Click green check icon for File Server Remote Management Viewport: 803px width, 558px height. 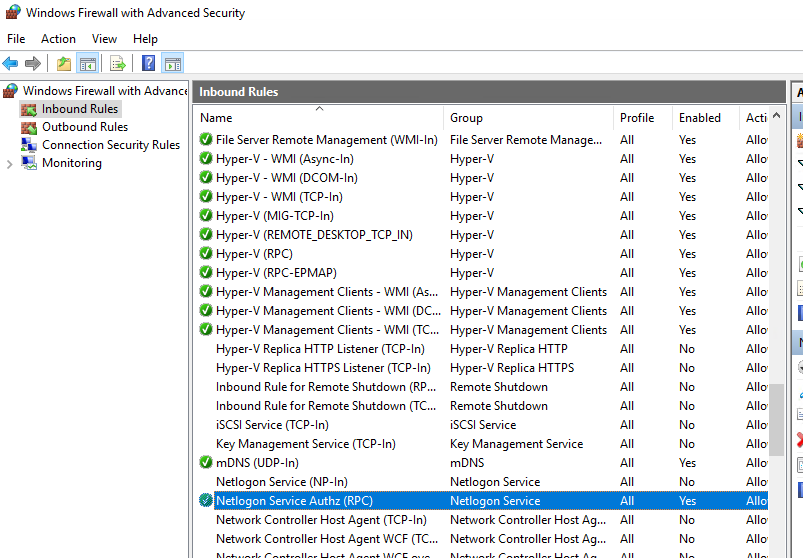[x=206, y=139]
